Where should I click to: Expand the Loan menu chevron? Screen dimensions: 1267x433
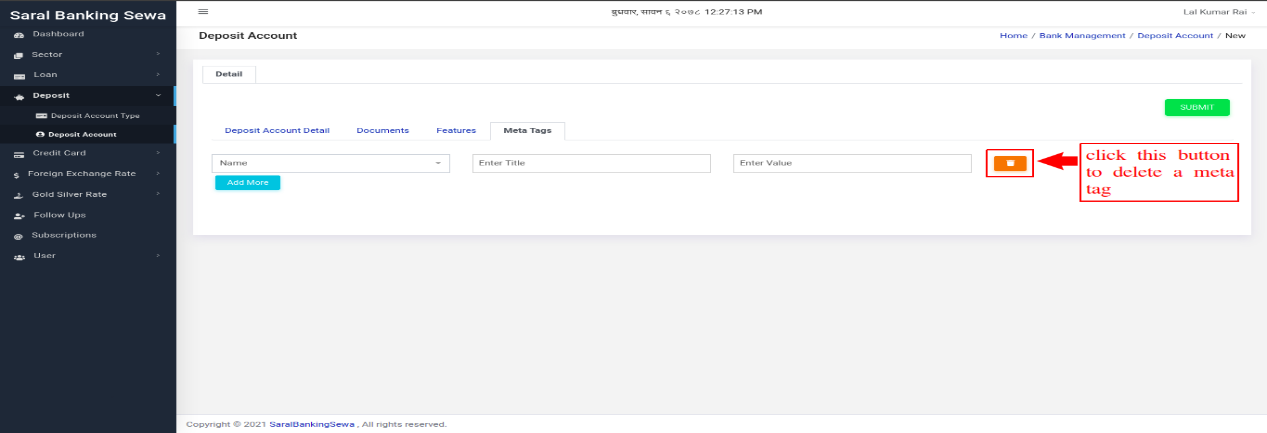tap(158, 74)
